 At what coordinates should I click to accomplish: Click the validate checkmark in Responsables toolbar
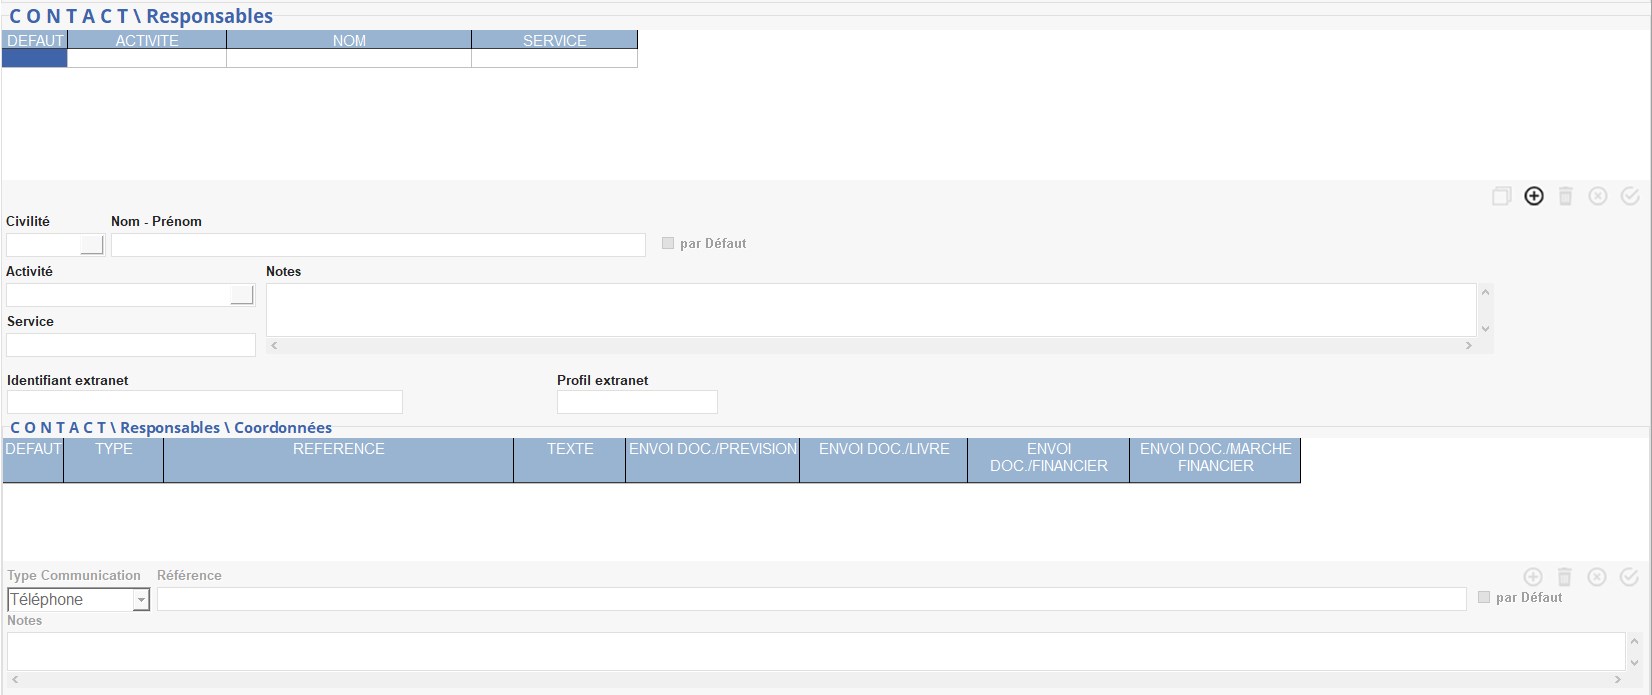[x=1630, y=196]
